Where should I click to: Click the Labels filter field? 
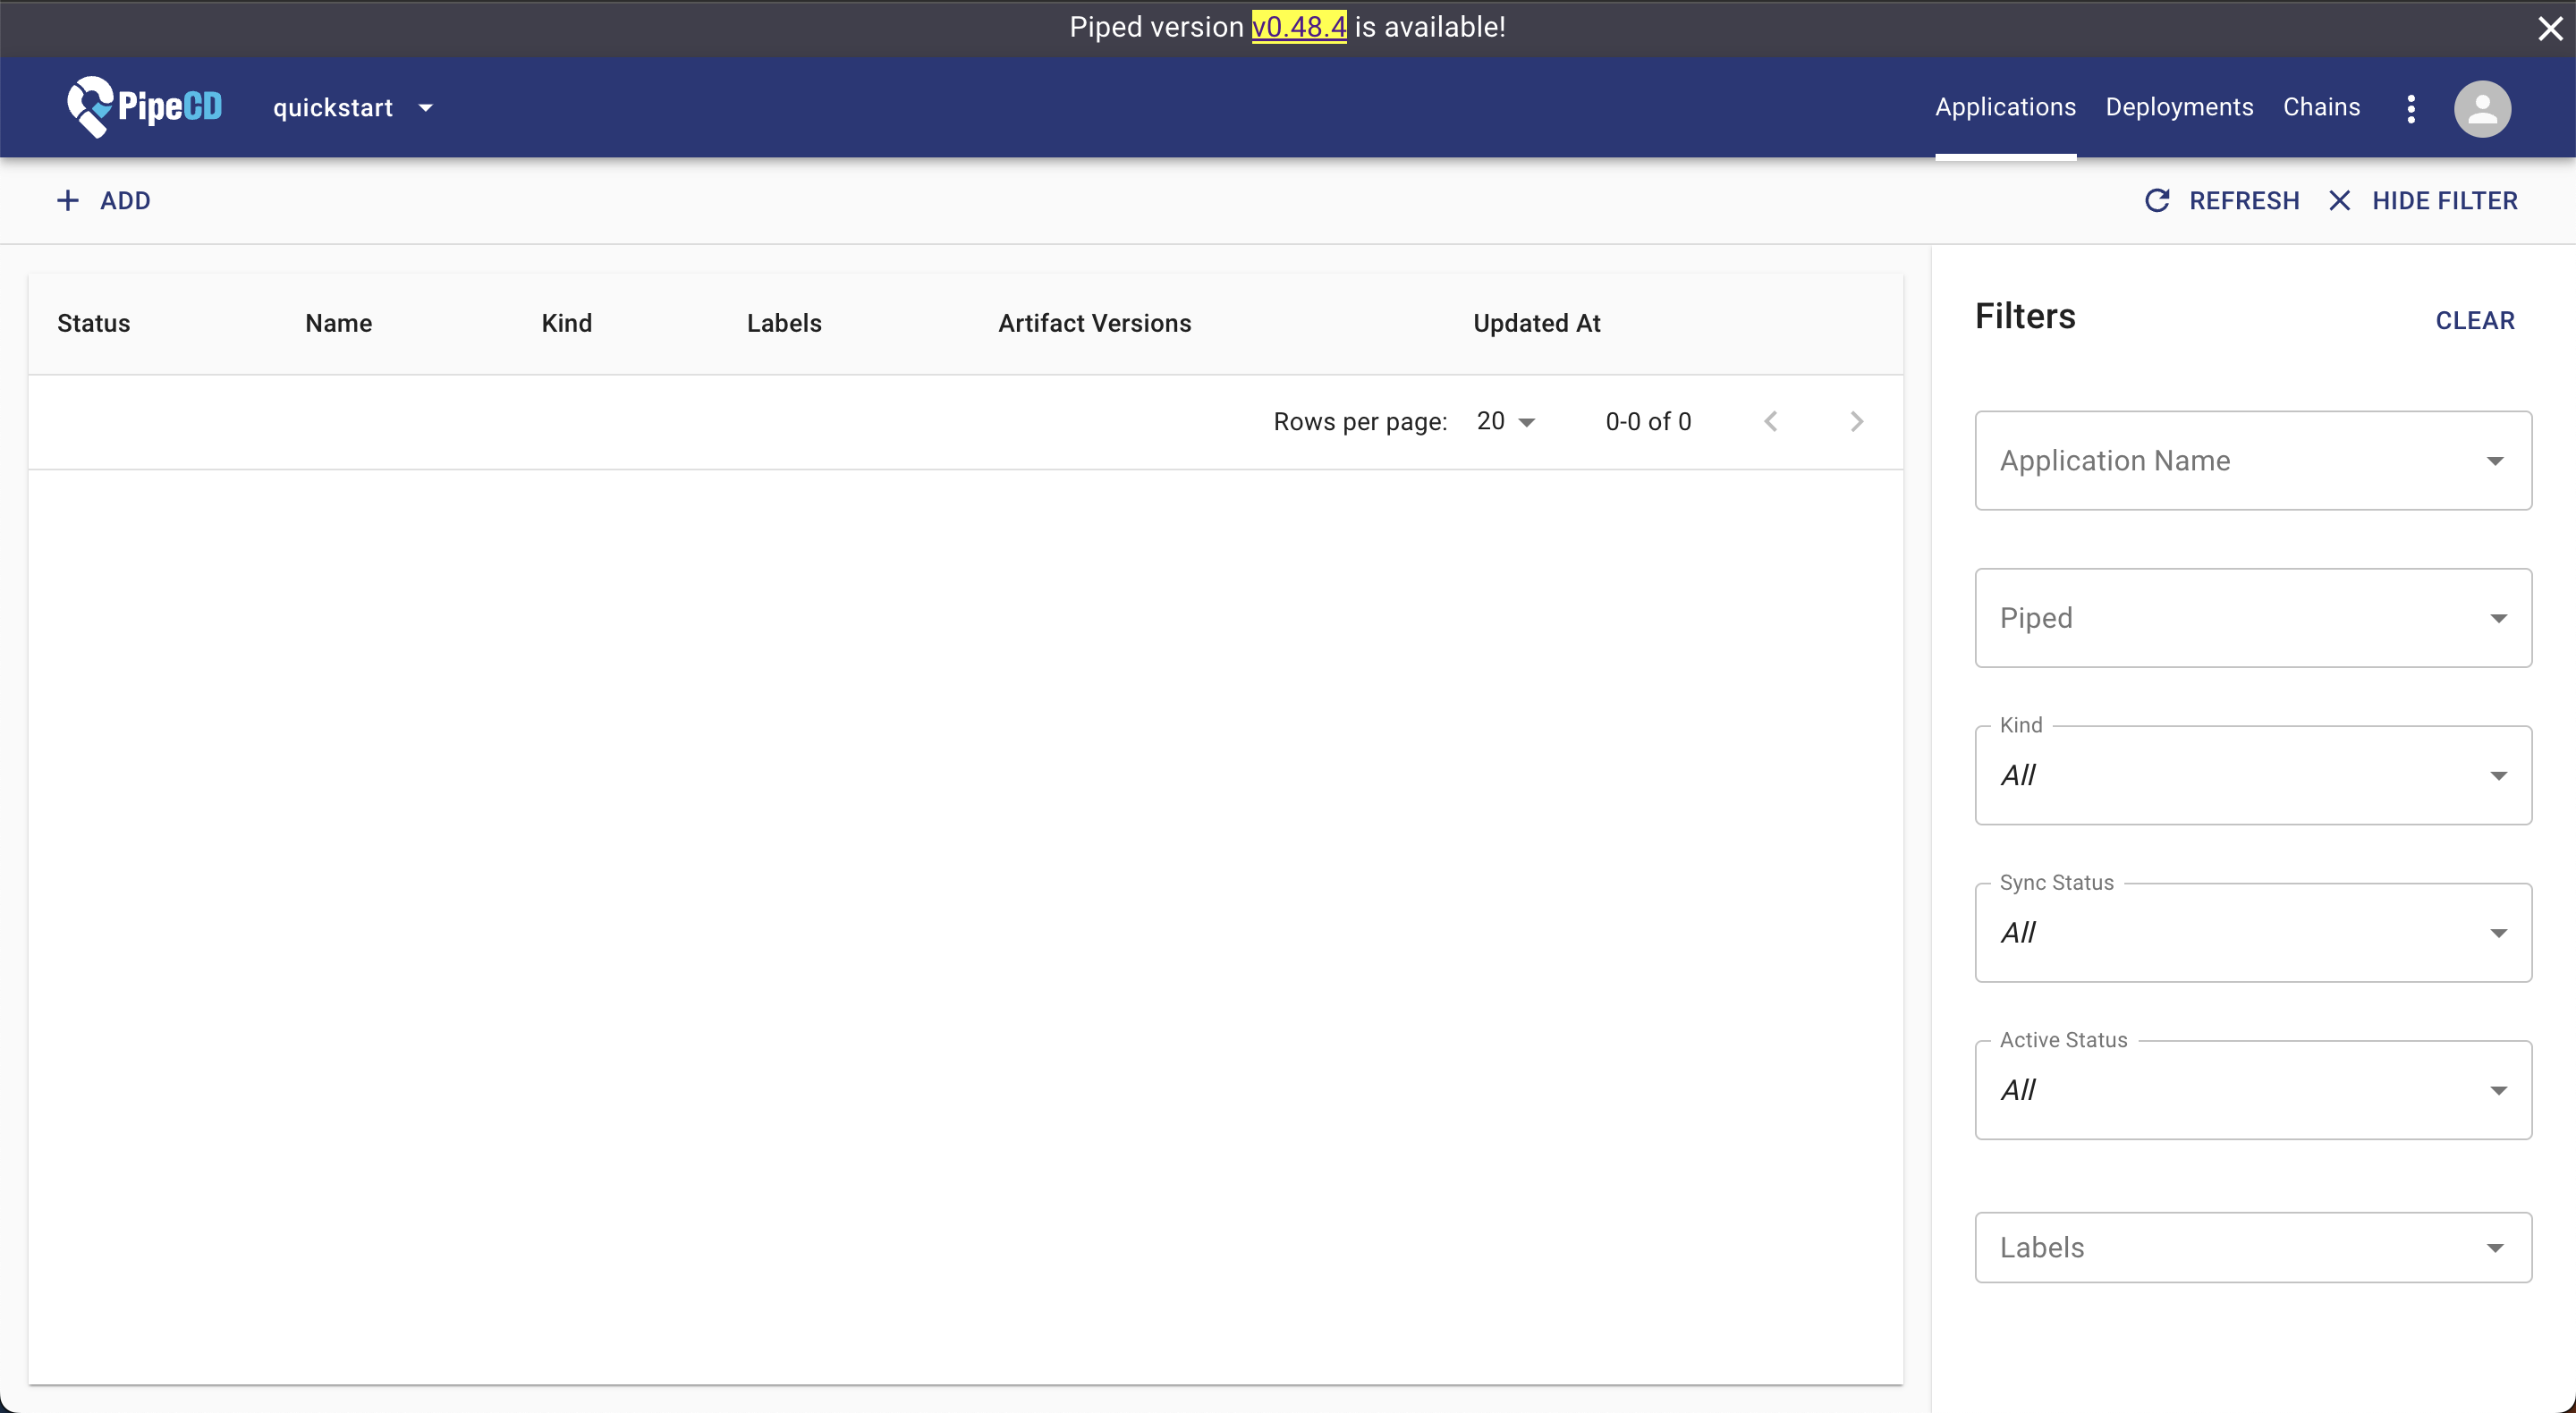pyautogui.click(x=2230, y=1248)
